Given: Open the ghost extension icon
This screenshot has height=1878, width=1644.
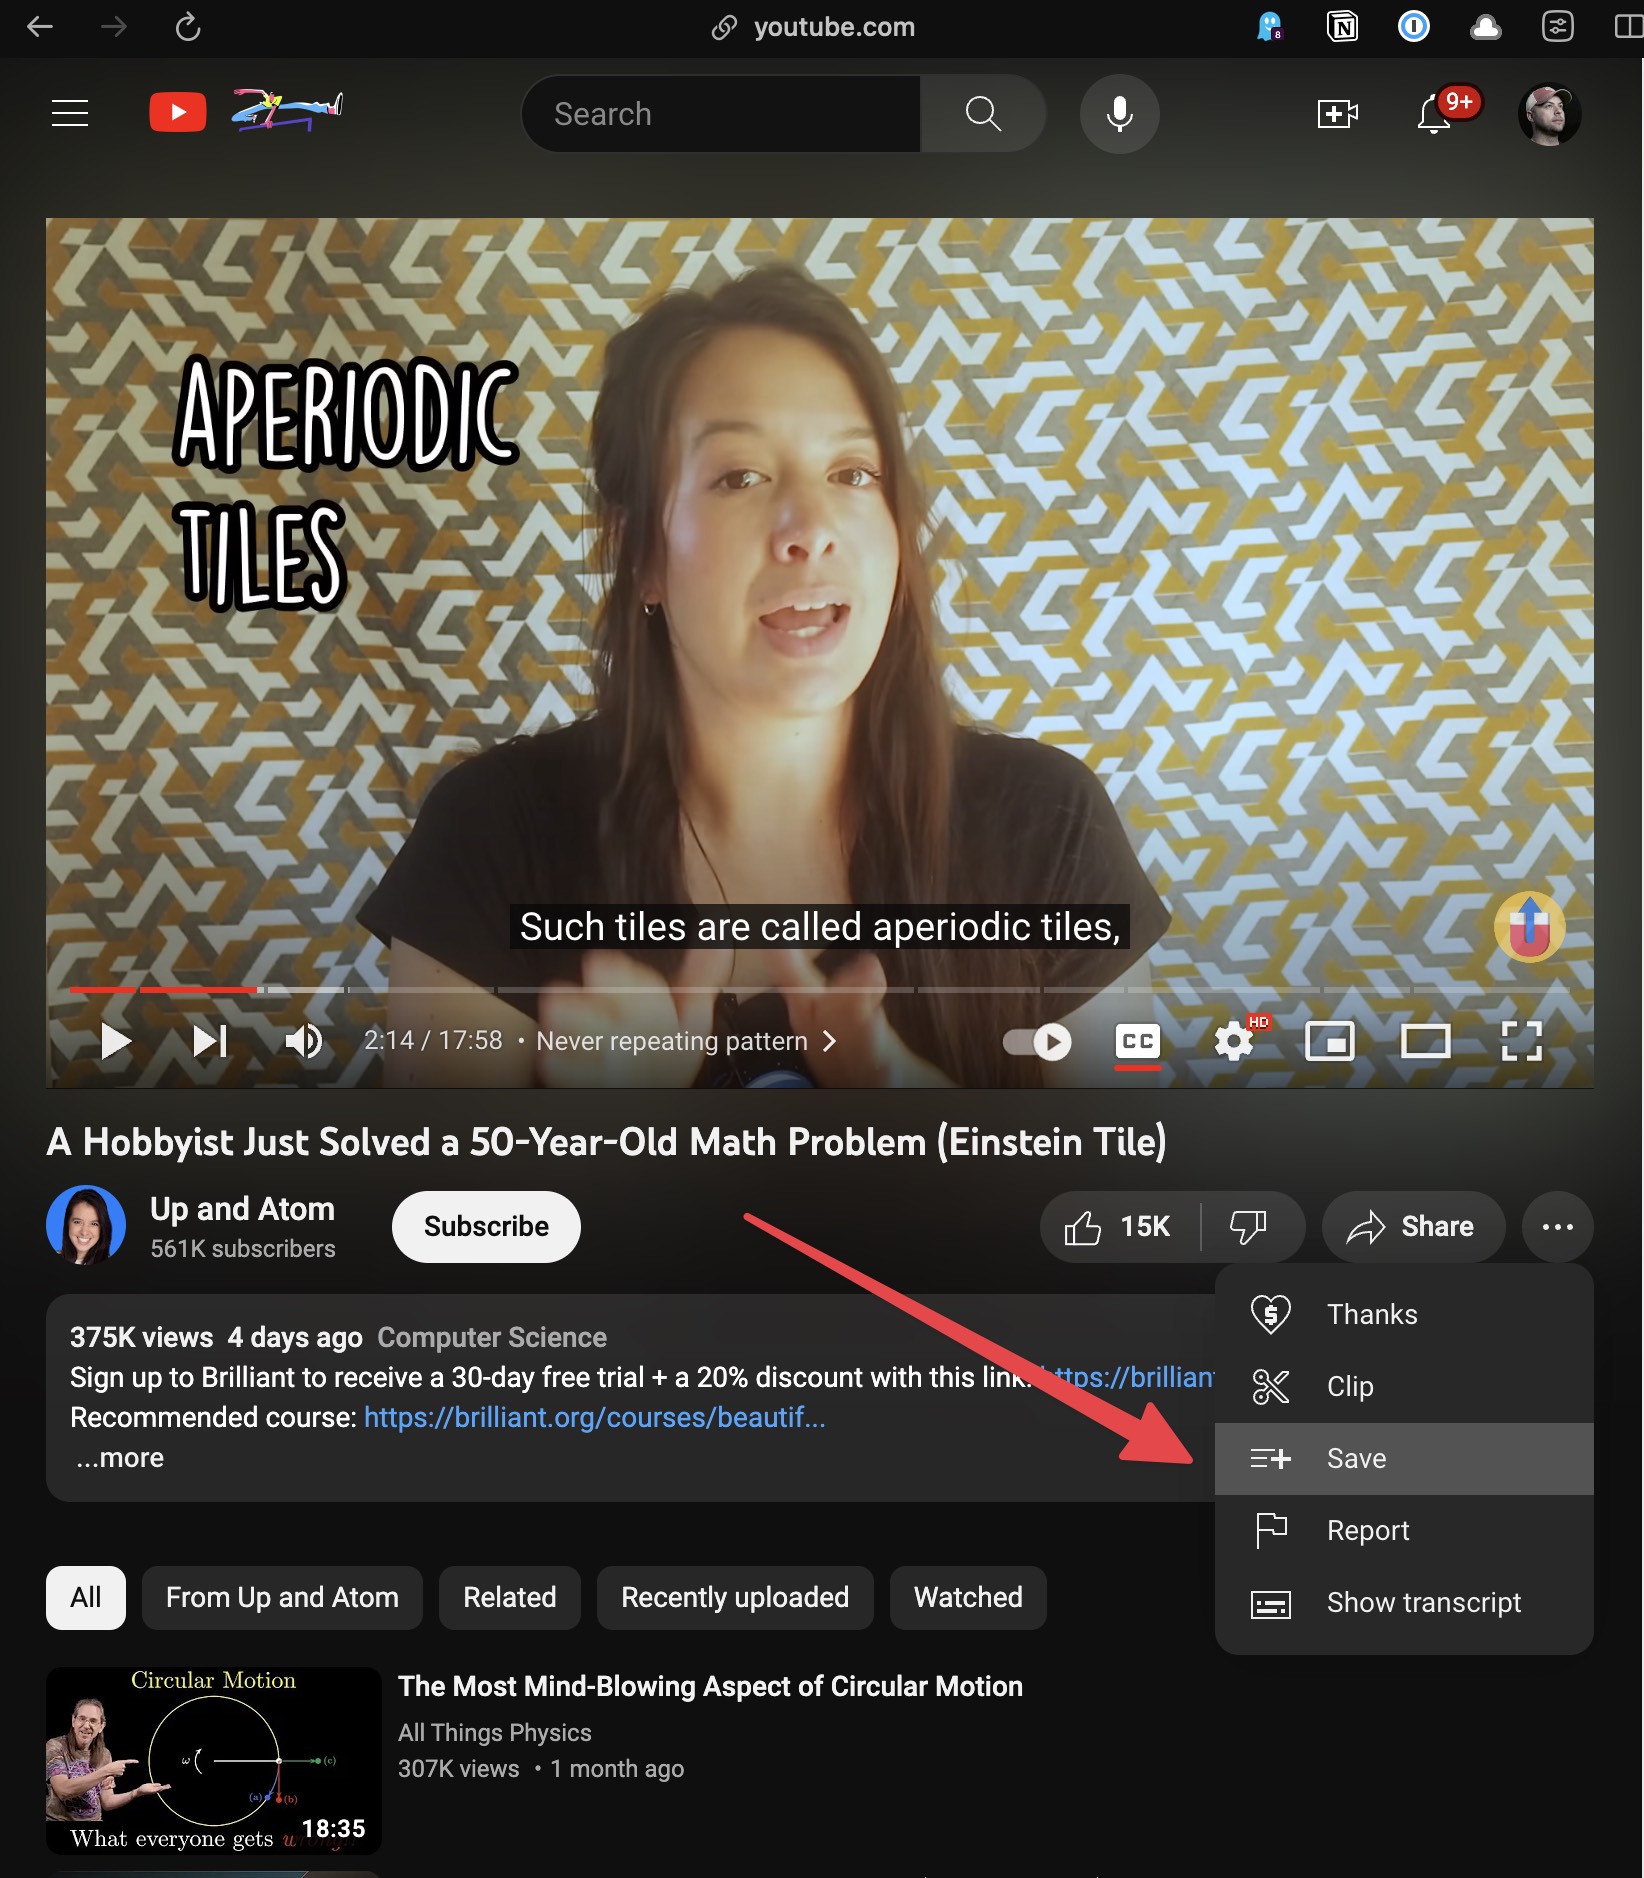Looking at the screenshot, I should 1269,27.
